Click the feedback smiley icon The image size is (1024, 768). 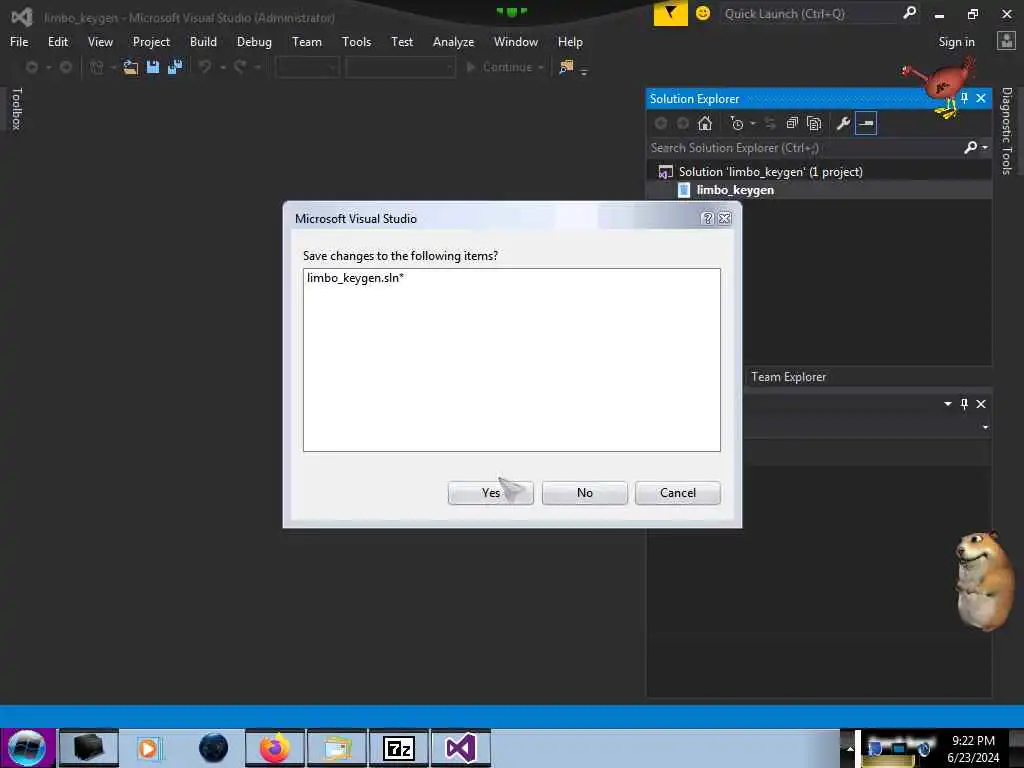click(x=703, y=13)
